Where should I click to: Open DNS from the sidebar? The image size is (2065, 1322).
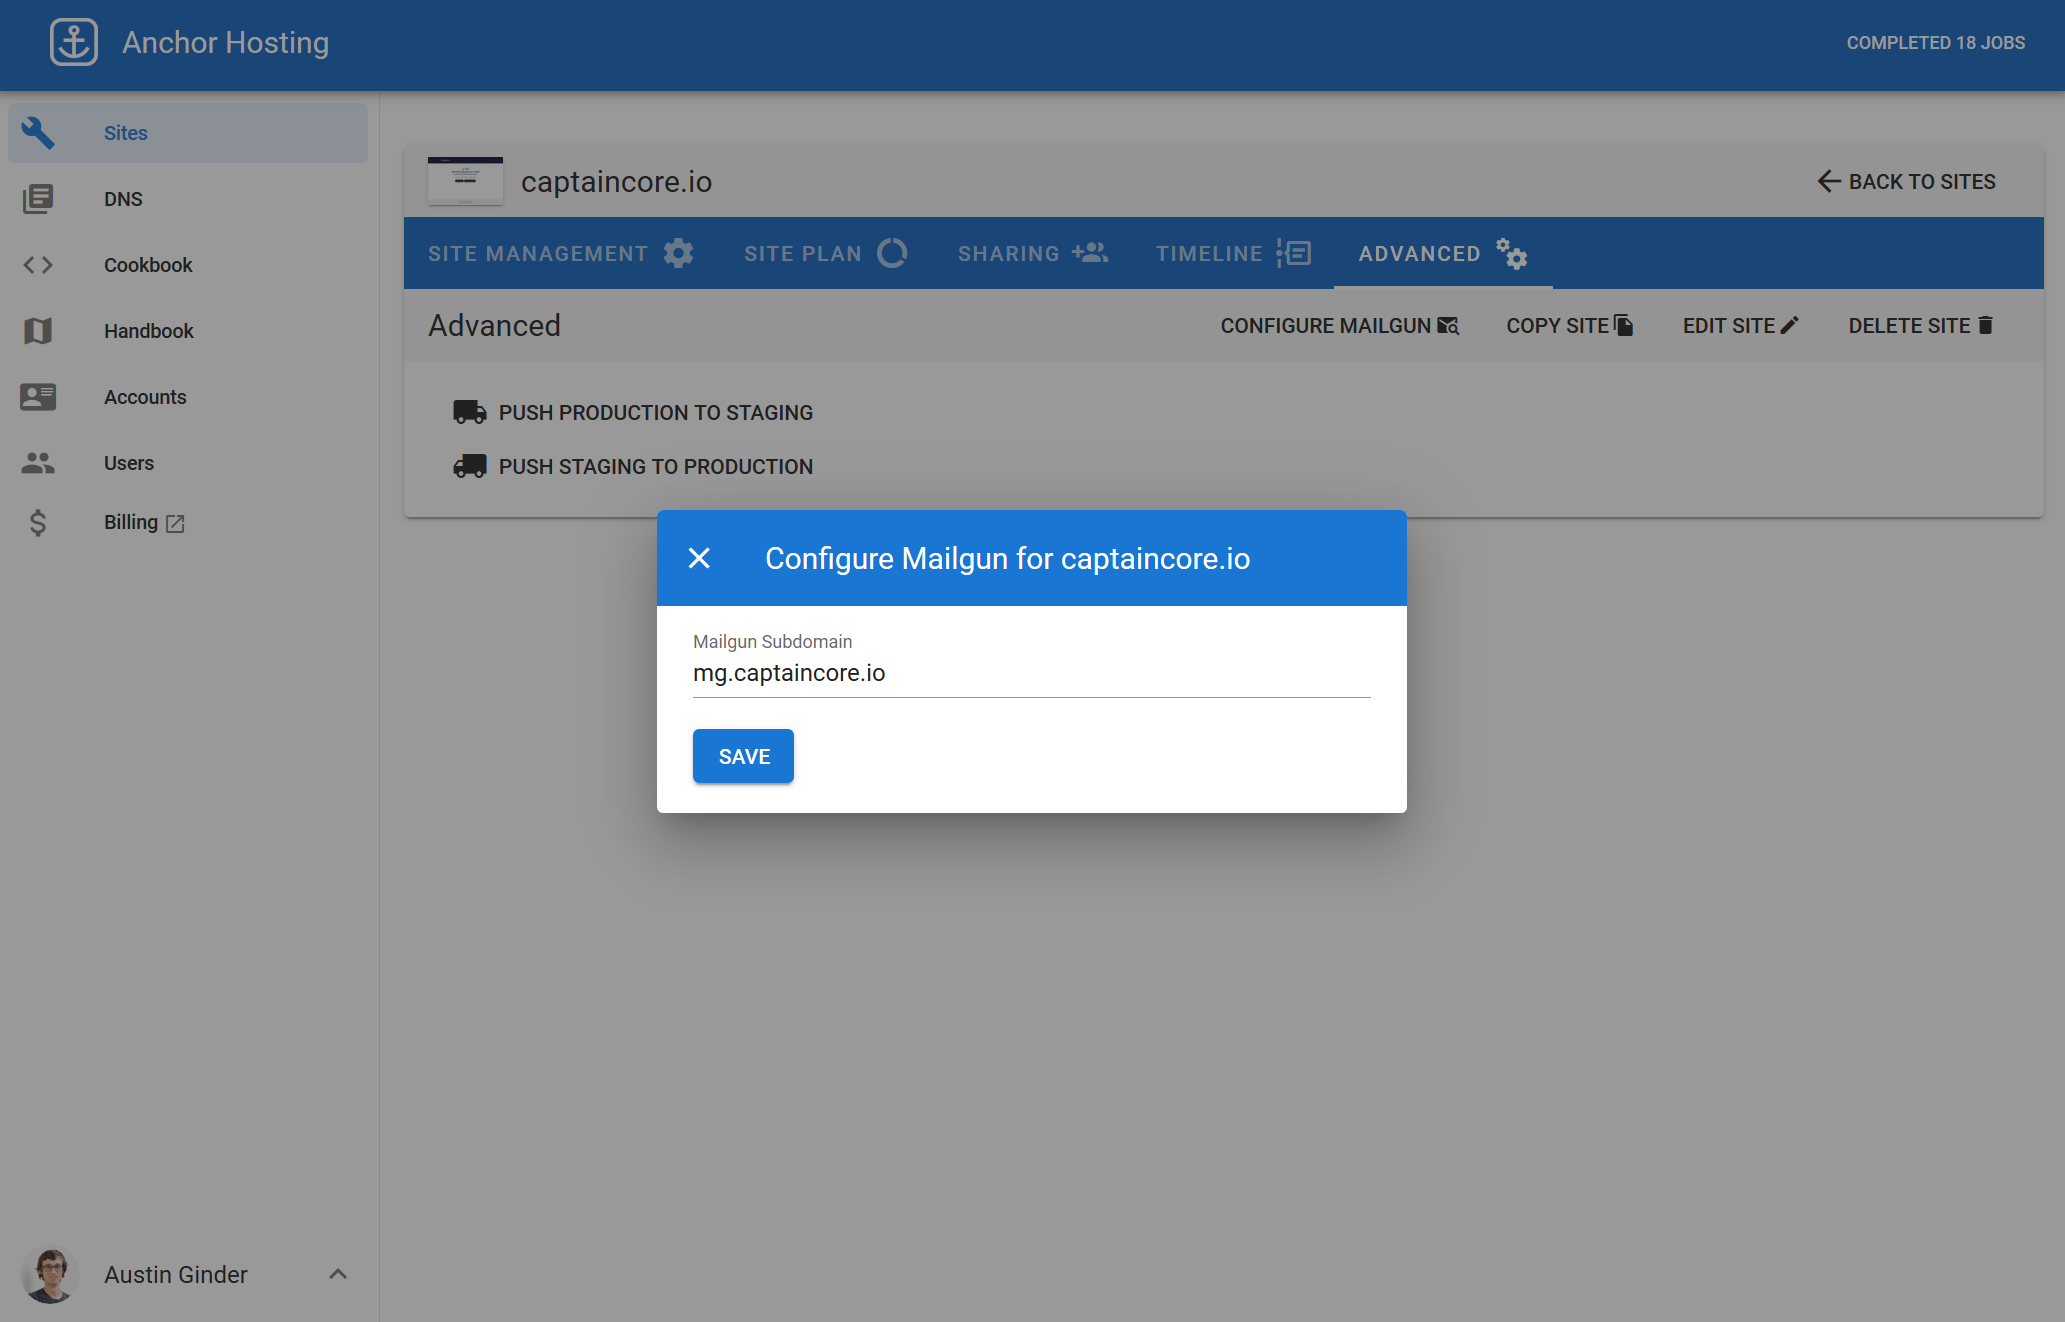coord(188,199)
